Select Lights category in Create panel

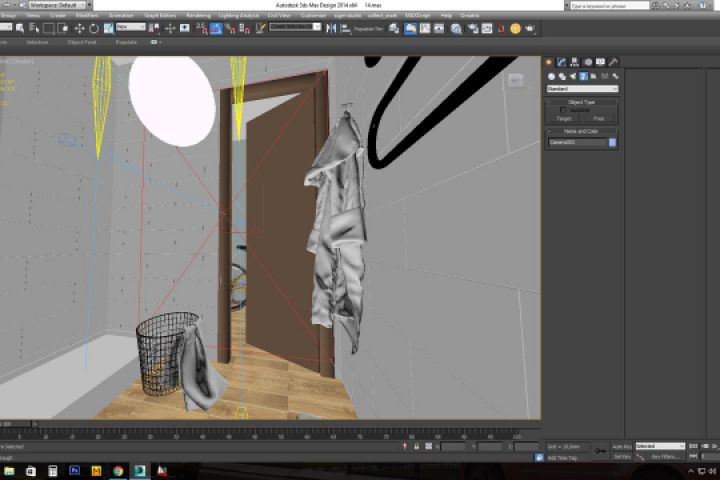pyautogui.click(x=573, y=76)
